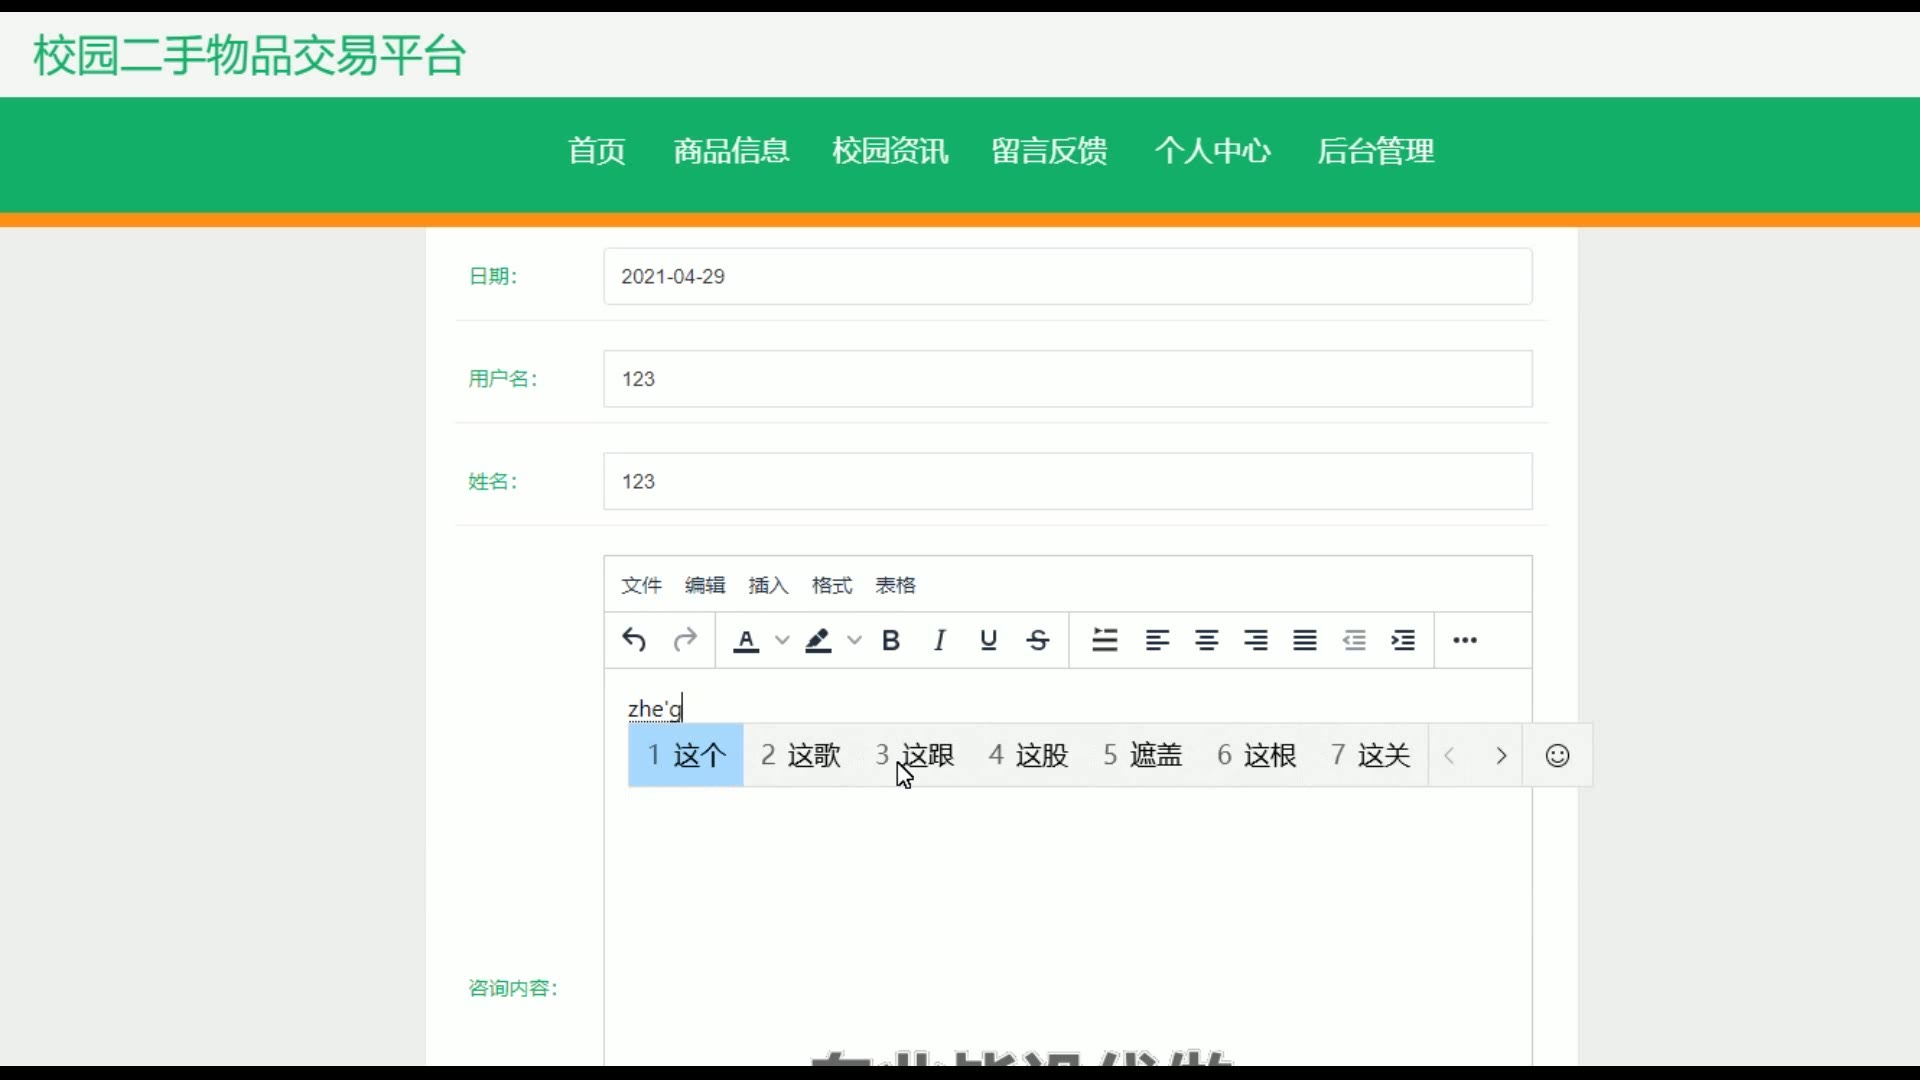The width and height of the screenshot is (1920, 1080).
Task: Open the IME emoji panel
Action: tap(1557, 756)
